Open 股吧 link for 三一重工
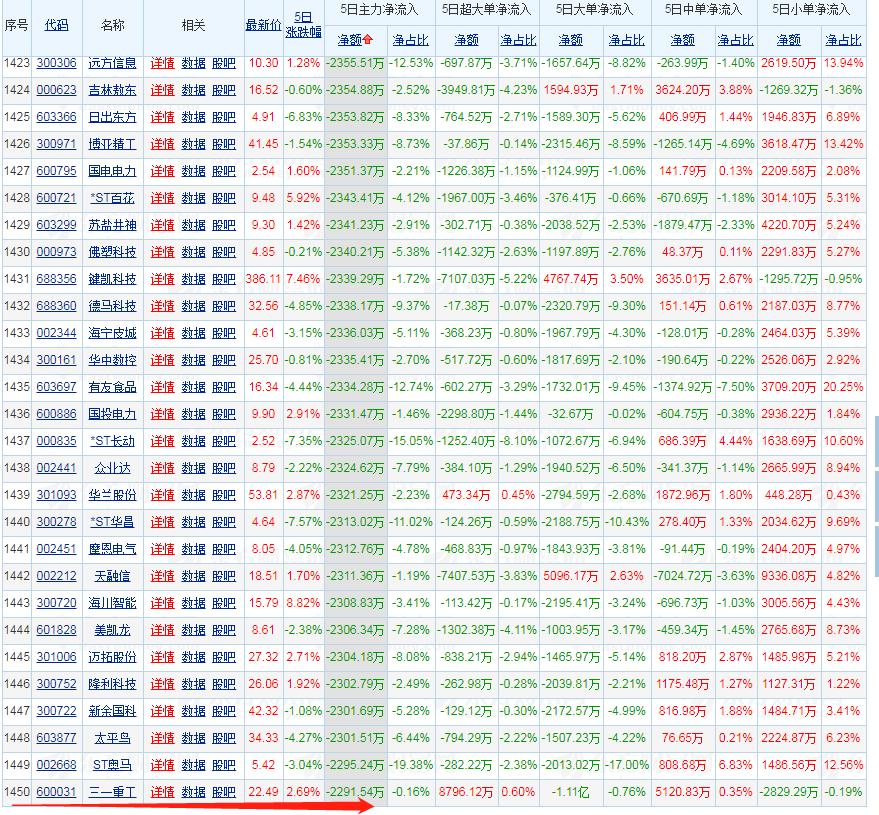The image size is (879, 815). [x=224, y=792]
